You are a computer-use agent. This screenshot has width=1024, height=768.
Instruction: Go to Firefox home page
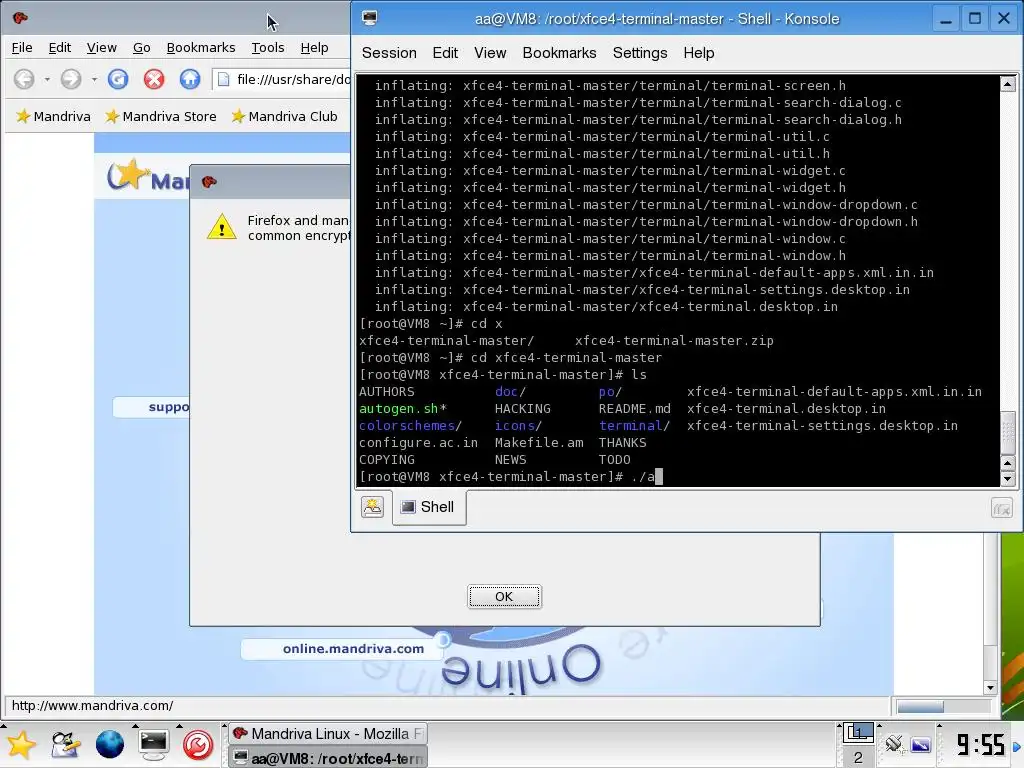pos(190,80)
